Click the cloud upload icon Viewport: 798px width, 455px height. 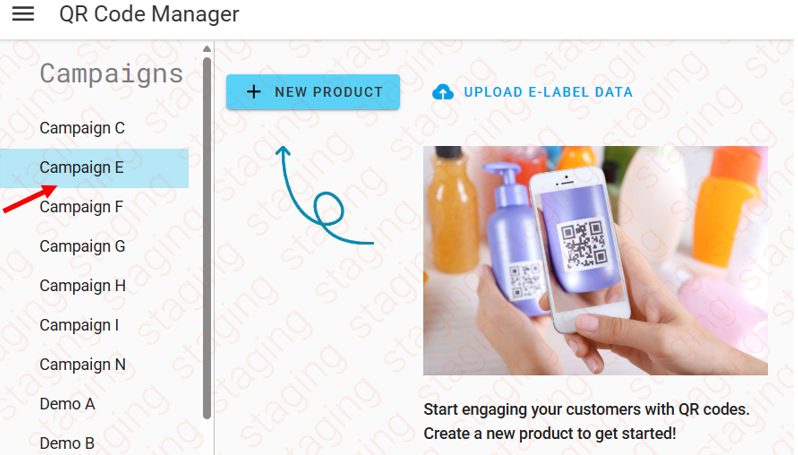click(x=443, y=92)
